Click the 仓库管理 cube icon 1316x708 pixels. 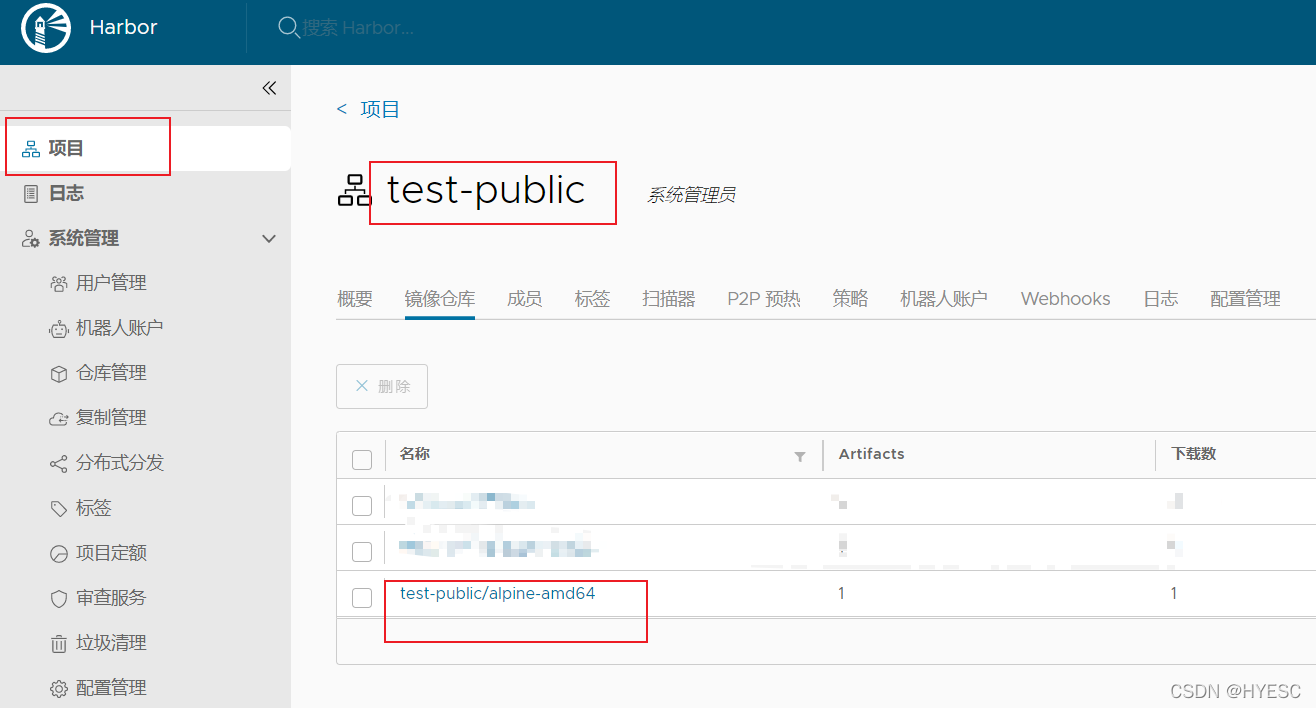coord(58,374)
